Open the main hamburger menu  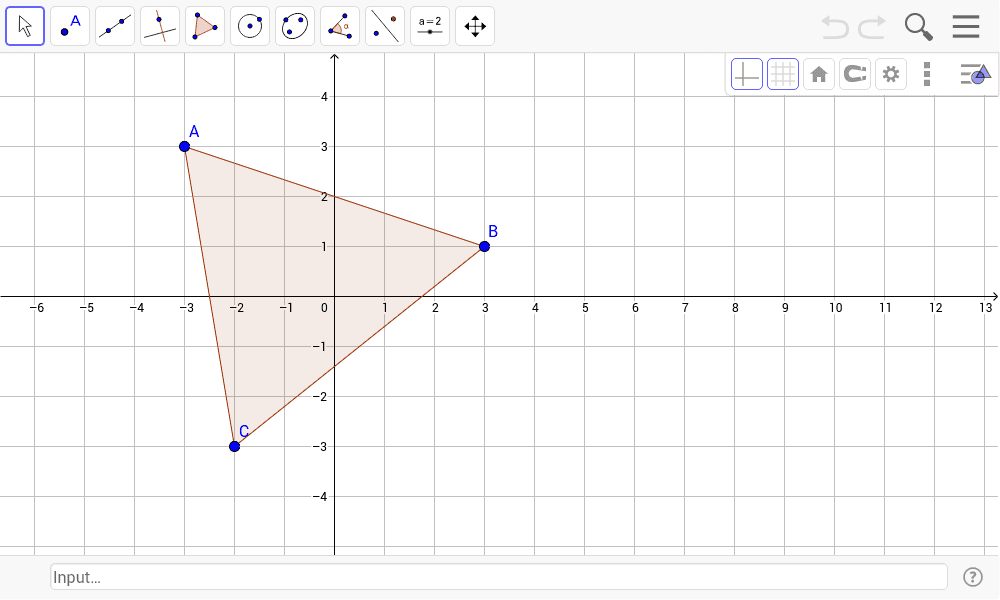(964, 26)
